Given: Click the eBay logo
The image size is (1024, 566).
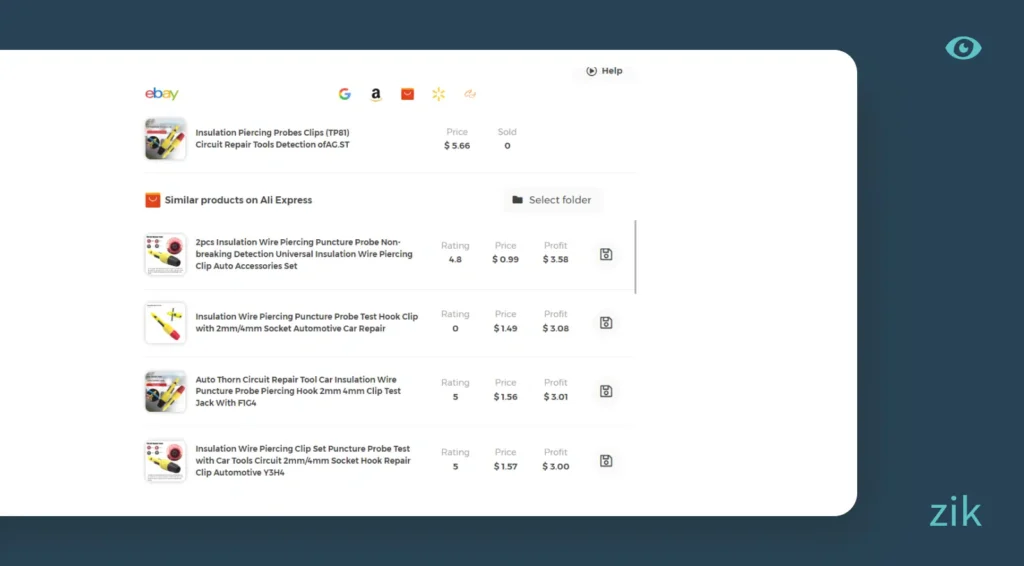Looking at the screenshot, I should [162, 94].
